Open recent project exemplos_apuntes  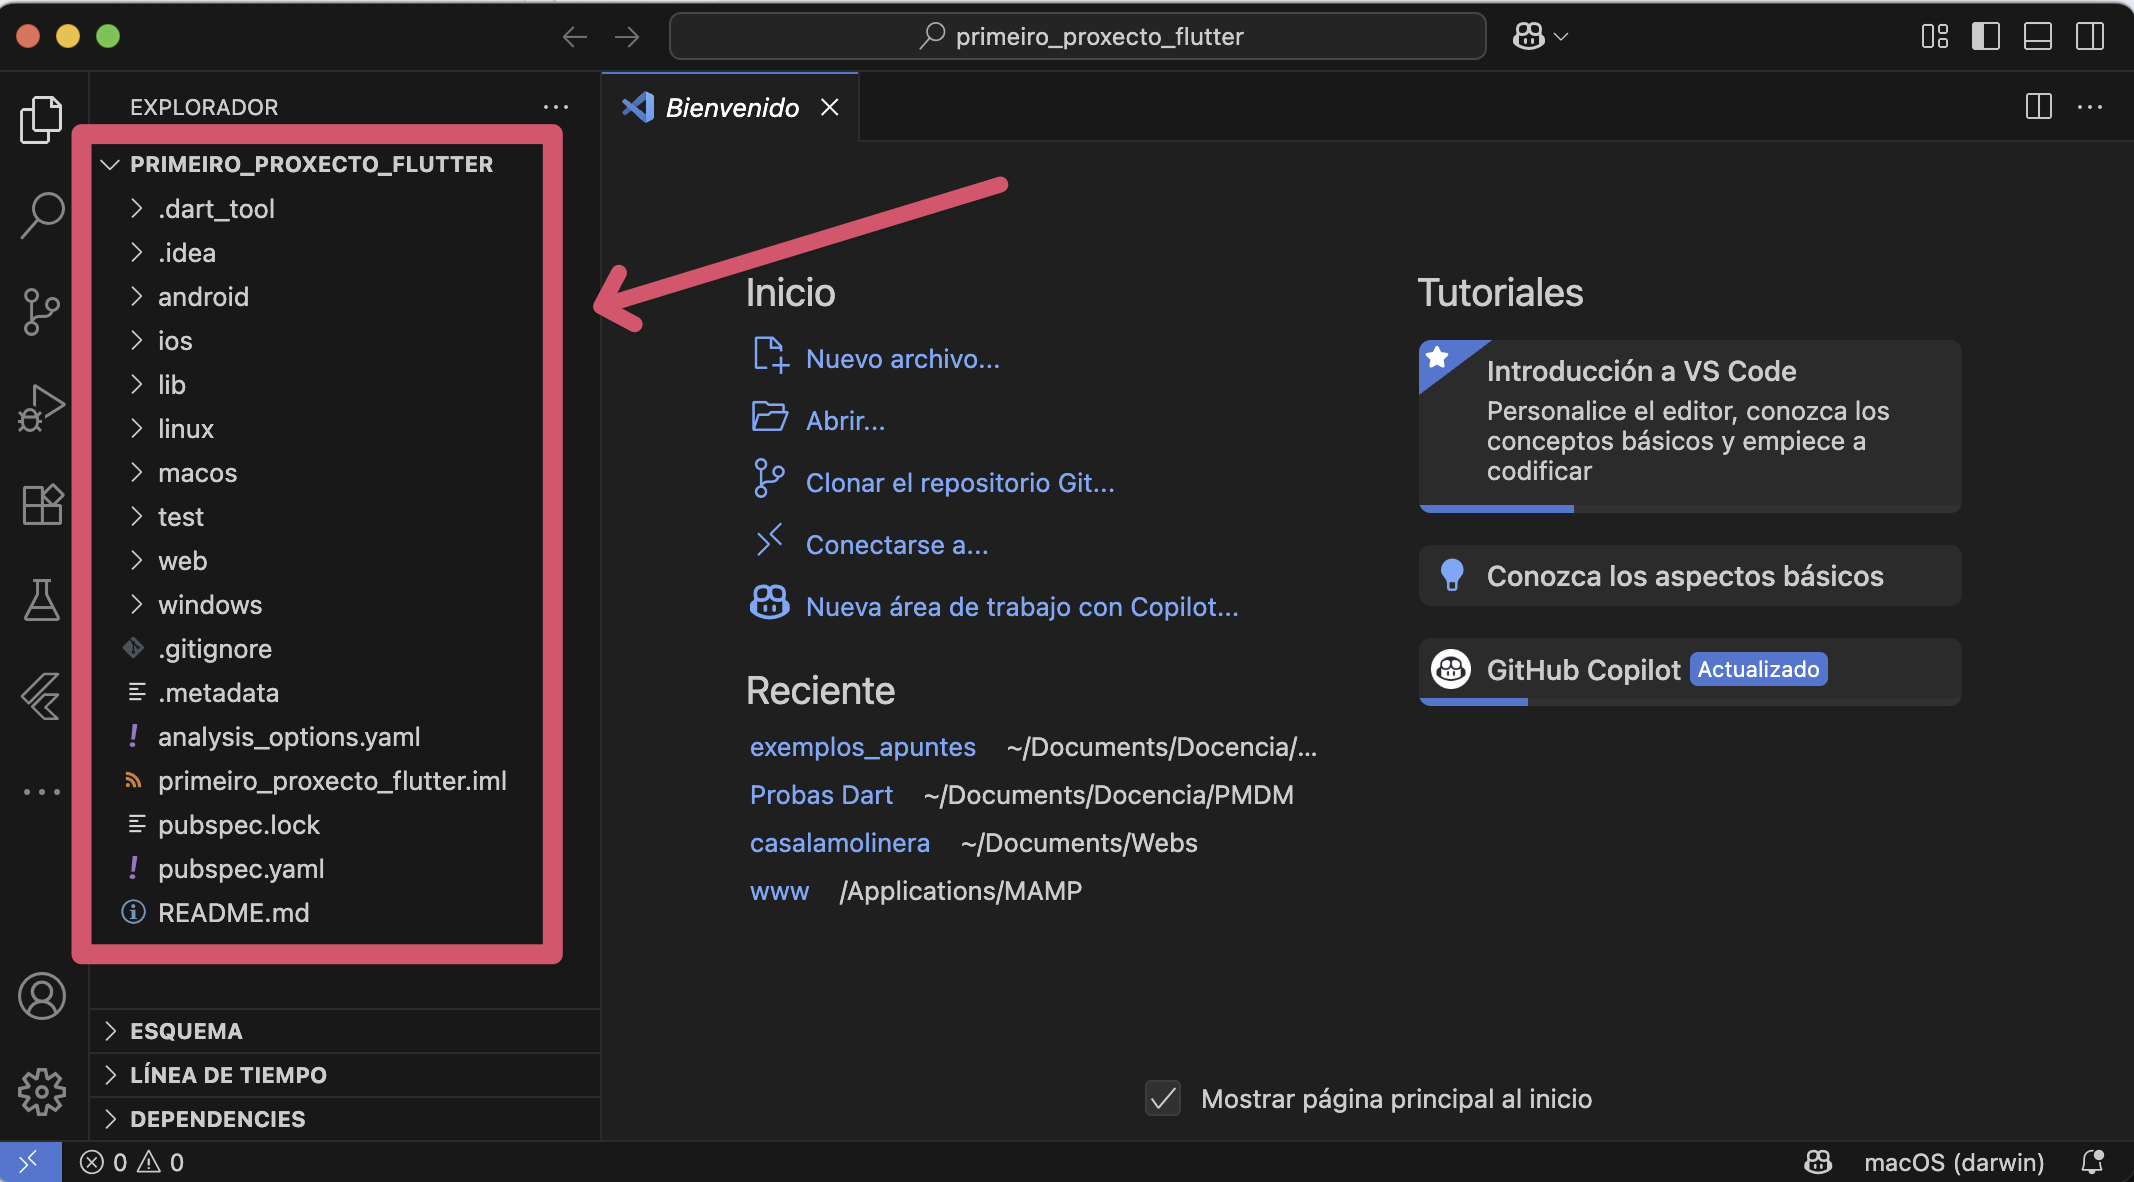862,747
